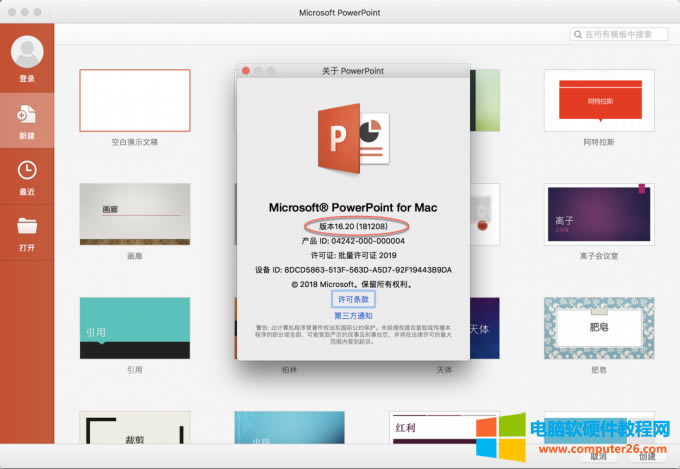Choose the 引用 teal template
The image size is (680, 469).
point(134,328)
